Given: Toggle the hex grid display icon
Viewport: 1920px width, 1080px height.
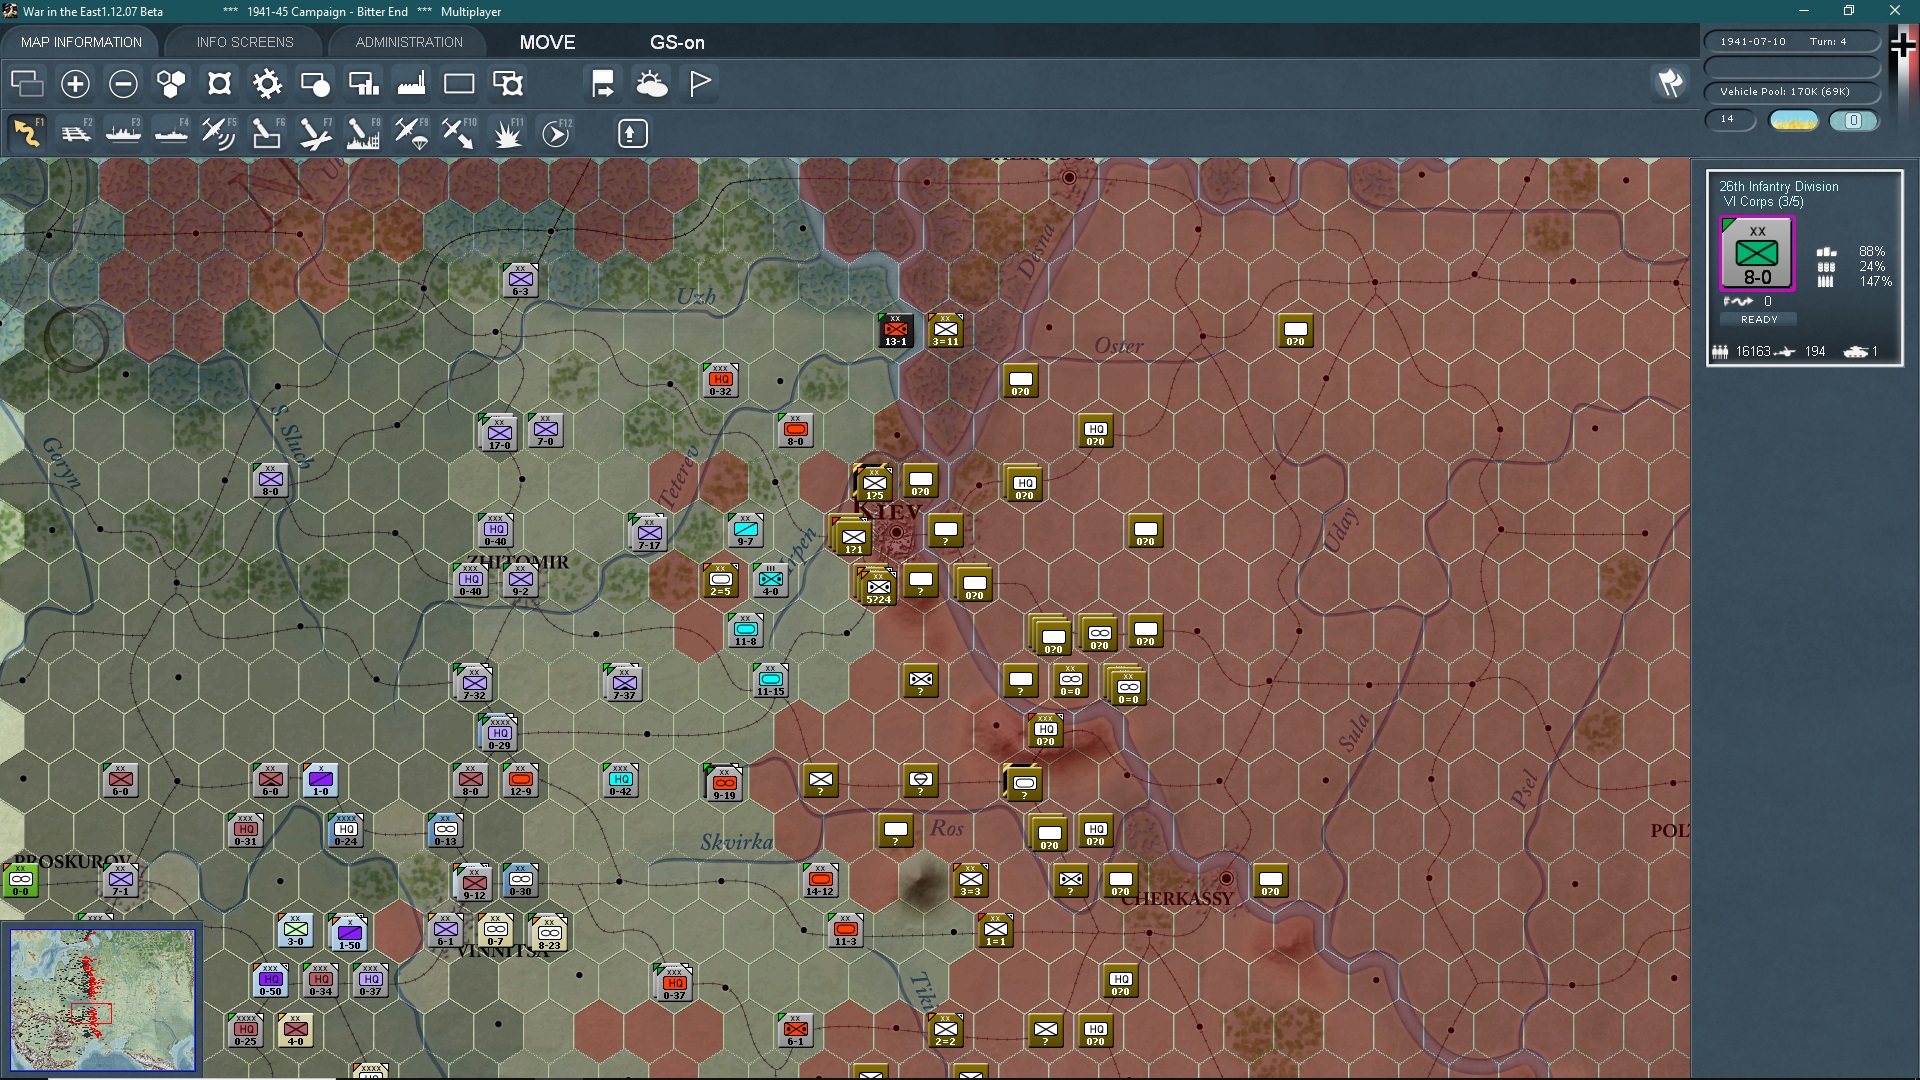Looking at the screenshot, I should [171, 84].
